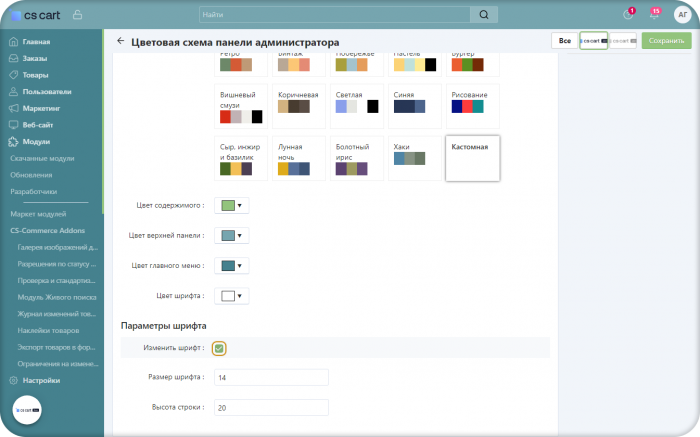Open Экспорт товаров addon link
This screenshot has width=700, height=437.
click(x=56, y=347)
